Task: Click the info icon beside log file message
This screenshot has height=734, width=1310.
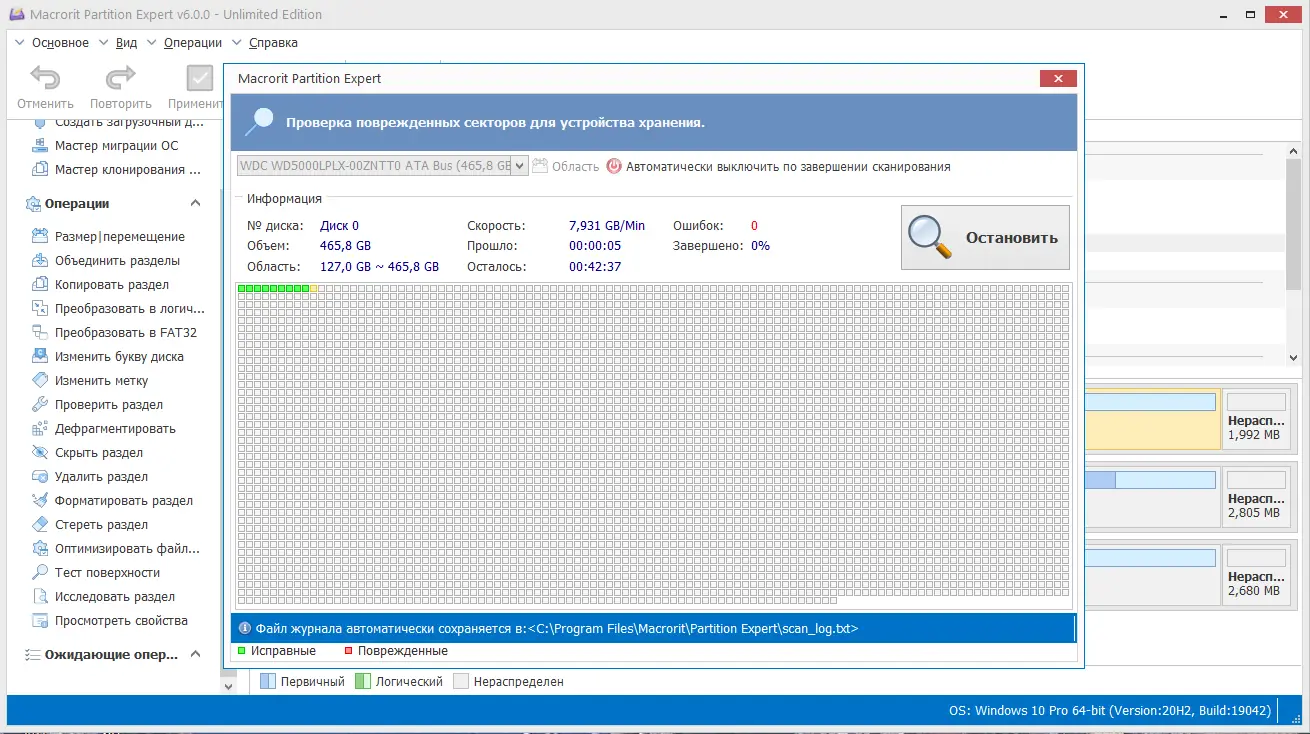Action: coord(245,629)
